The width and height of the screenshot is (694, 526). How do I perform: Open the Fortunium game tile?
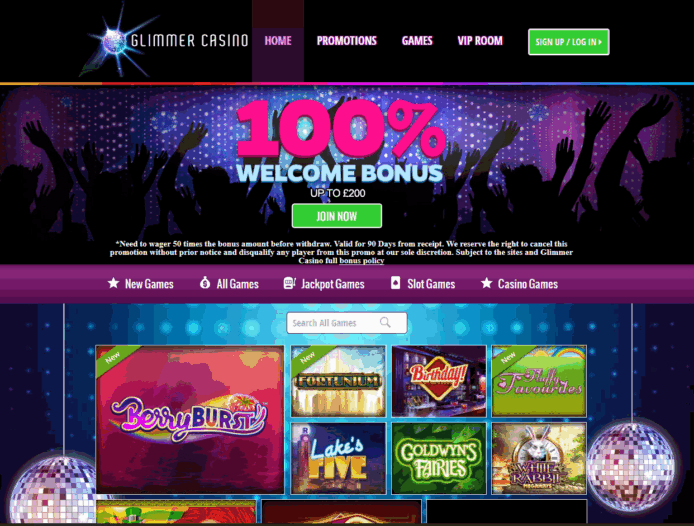338,381
